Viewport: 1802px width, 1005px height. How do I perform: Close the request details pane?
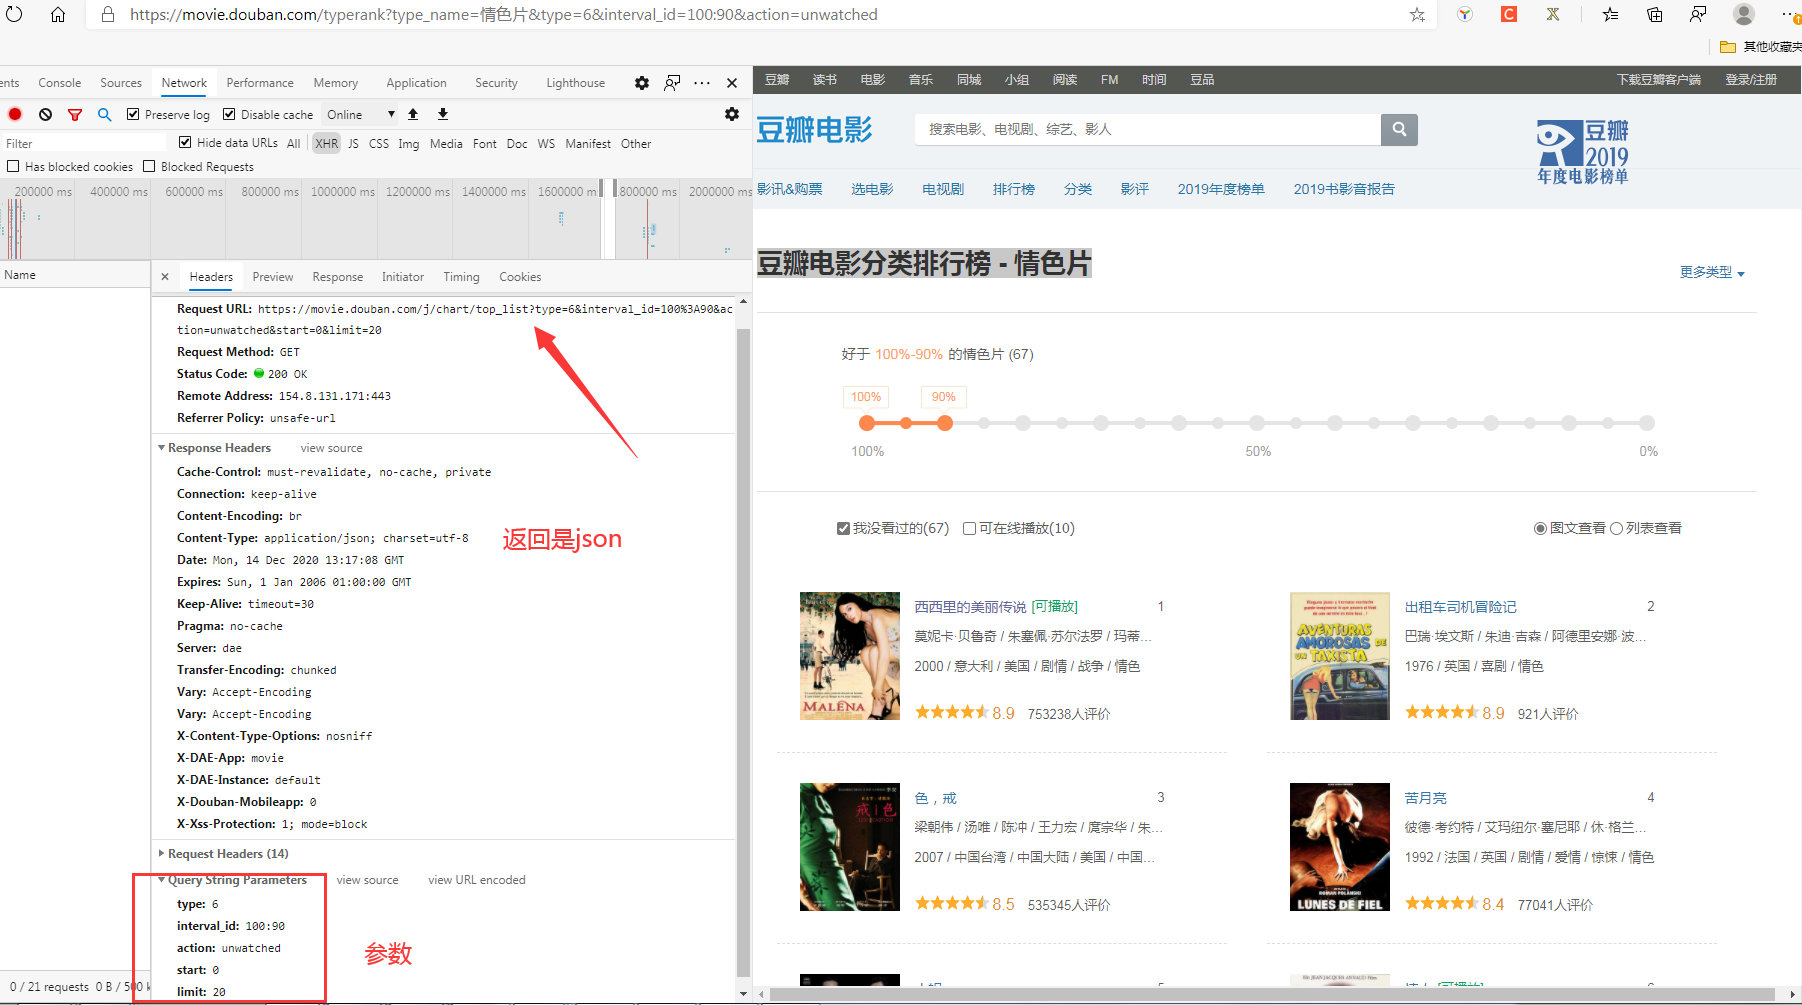pyautogui.click(x=165, y=277)
